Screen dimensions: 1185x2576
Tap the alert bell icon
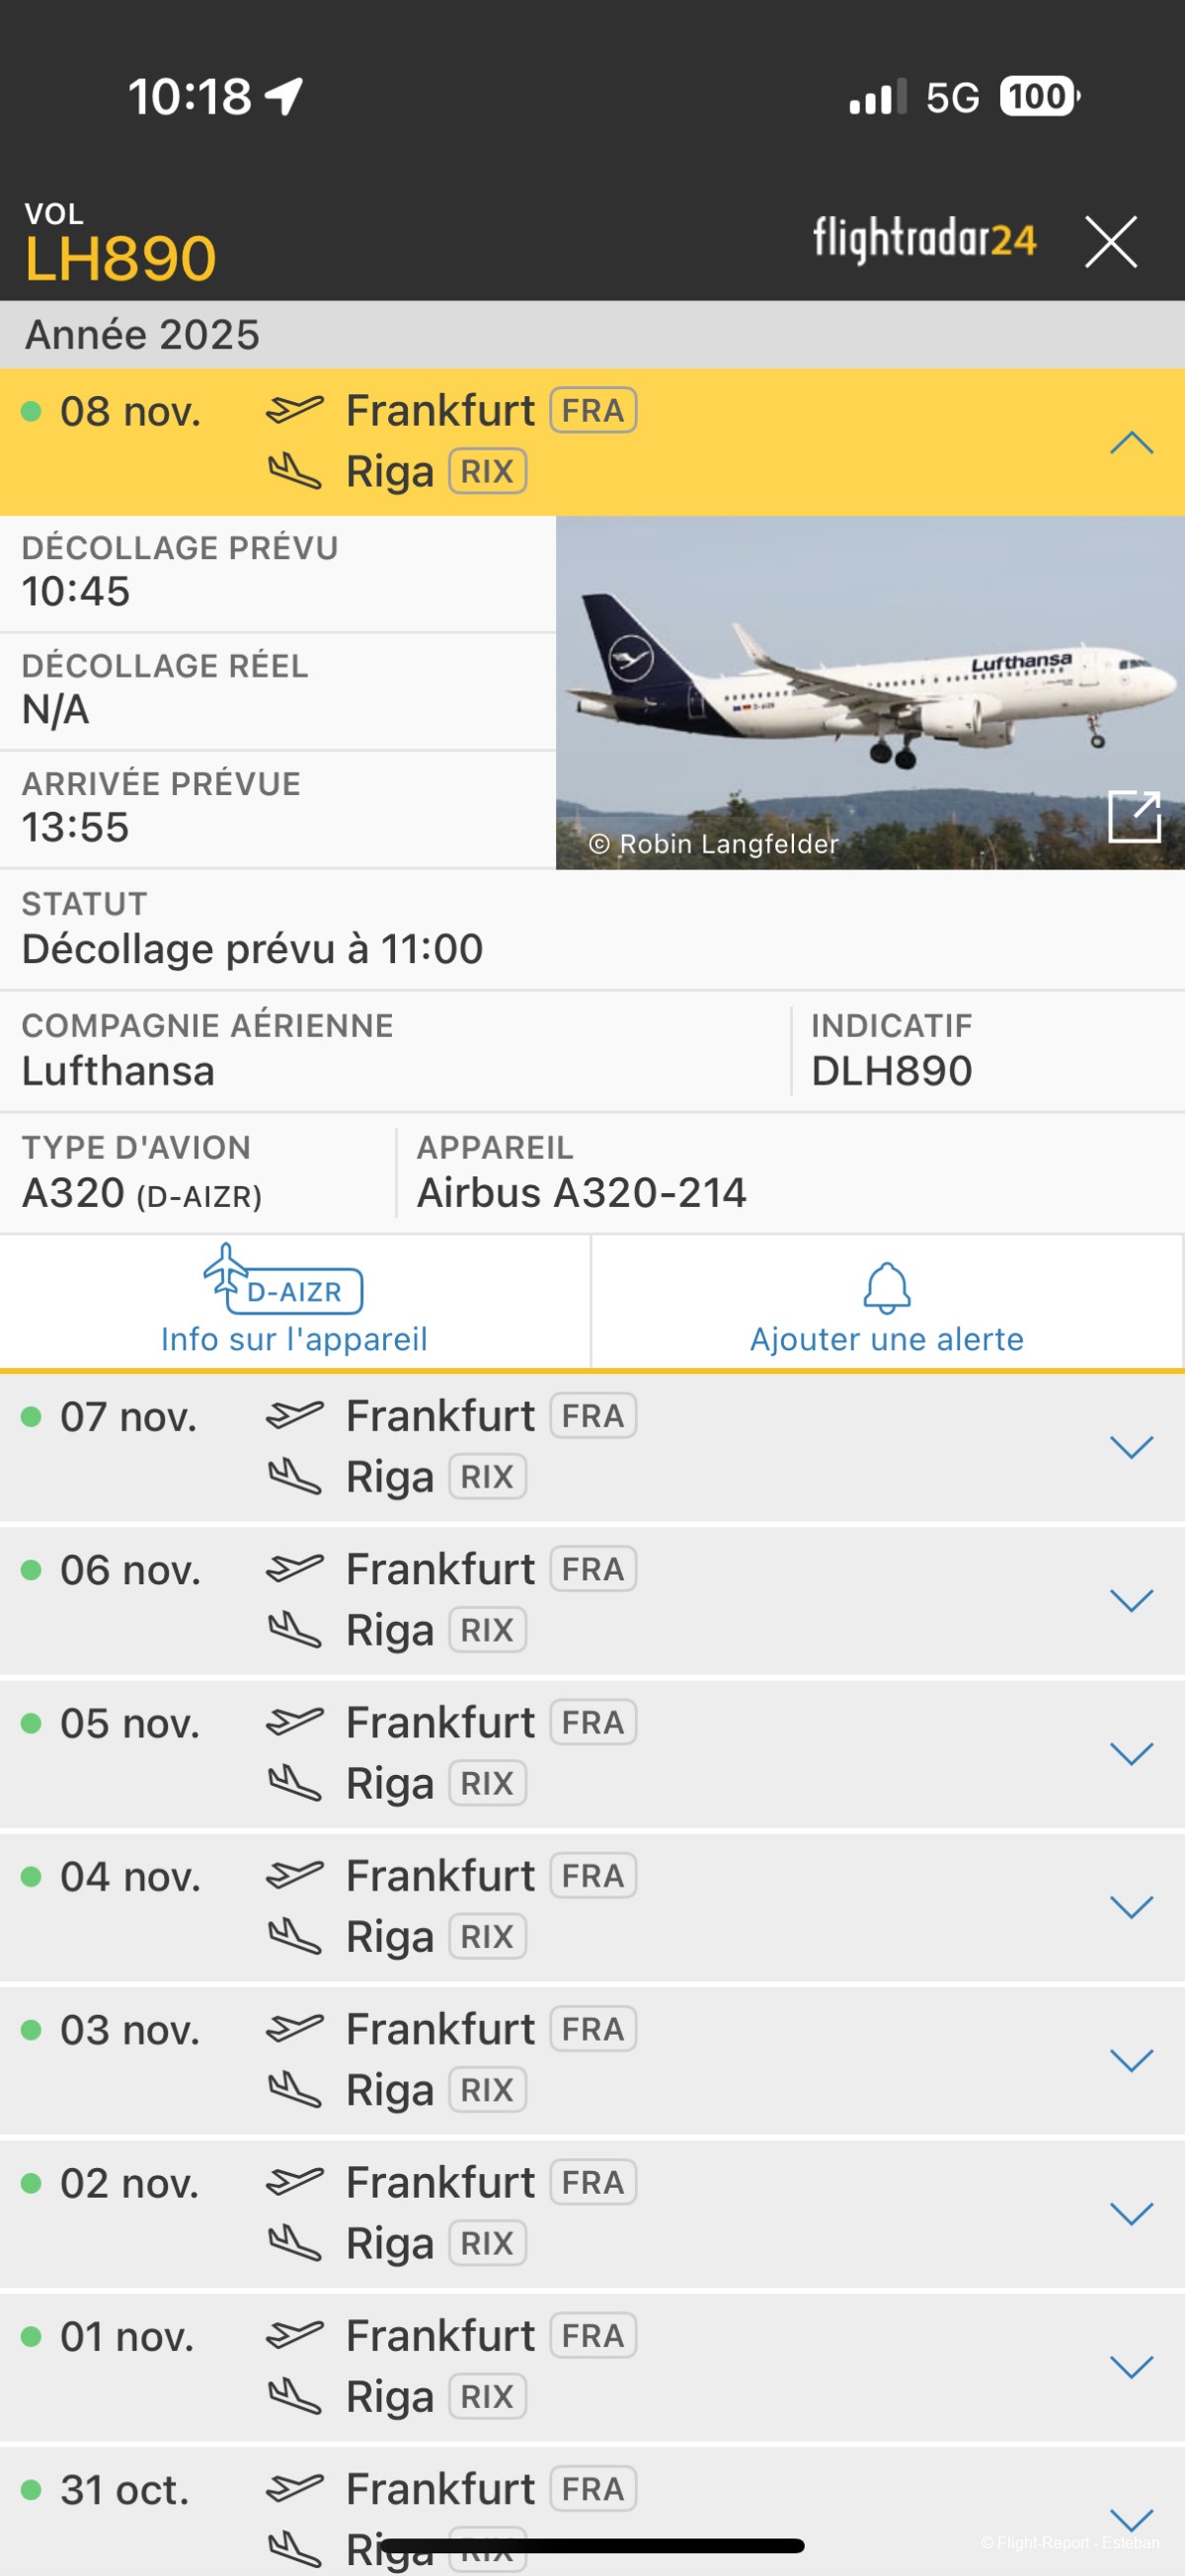887,1287
